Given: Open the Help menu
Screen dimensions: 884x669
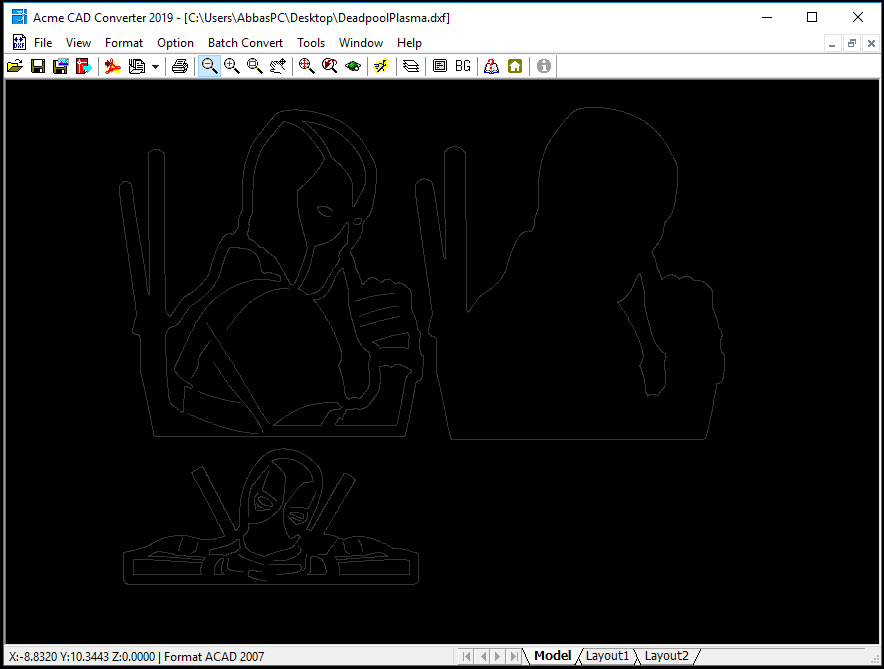Looking at the screenshot, I should pos(409,43).
